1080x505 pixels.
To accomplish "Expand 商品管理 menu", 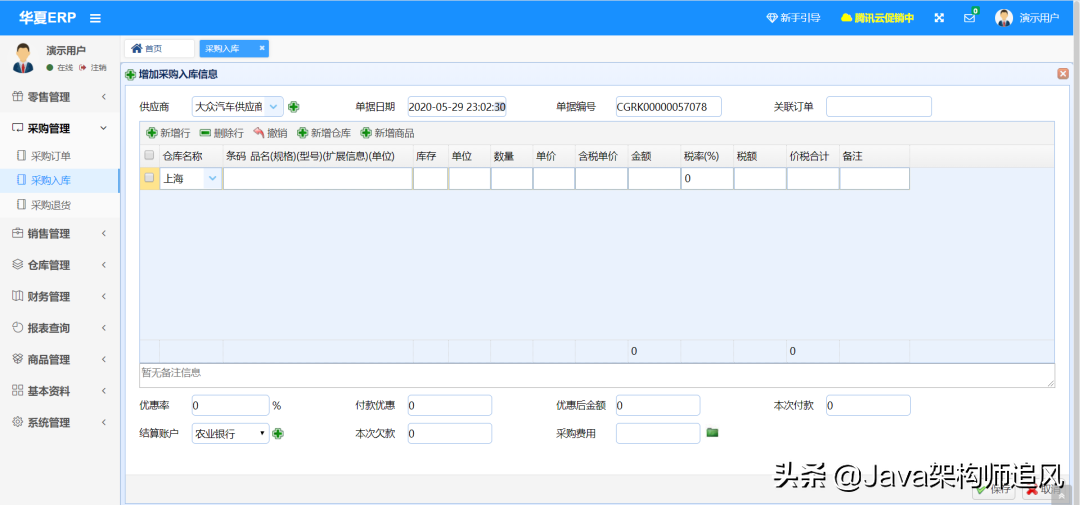I will tap(60, 360).
